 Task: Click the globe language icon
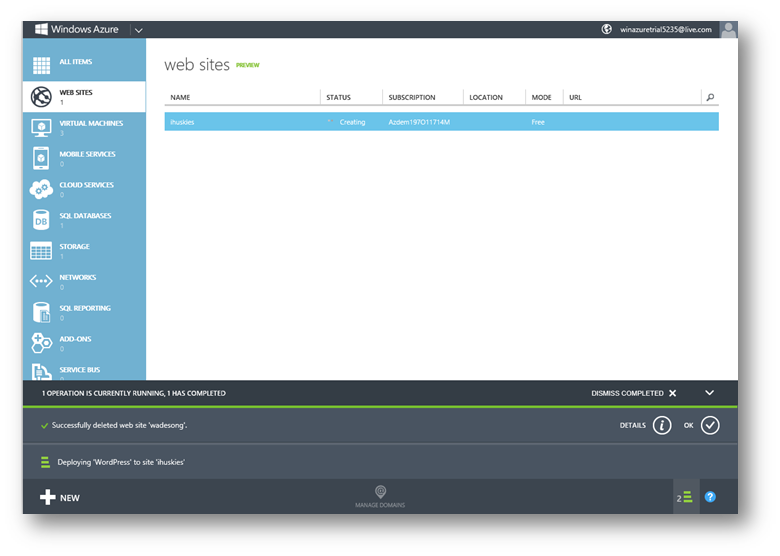tap(606, 29)
